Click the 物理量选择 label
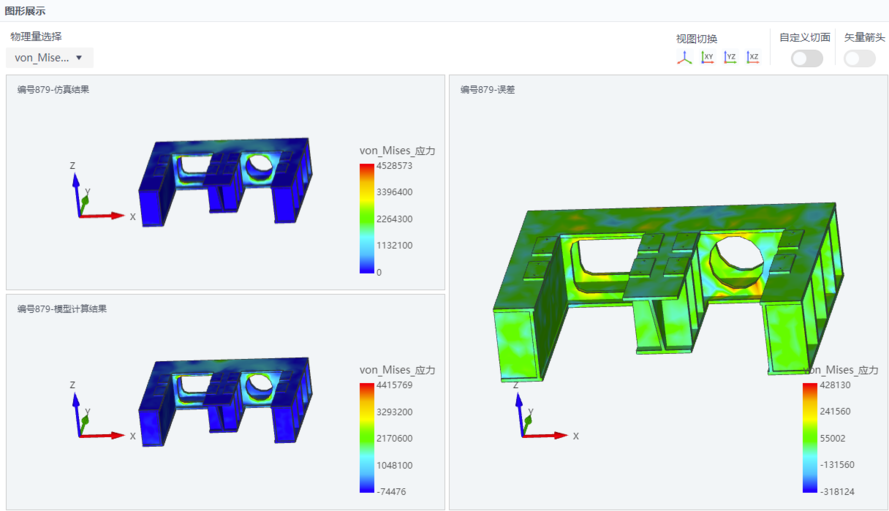The width and height of the screenshot is (889, 511). pos(36,36)
